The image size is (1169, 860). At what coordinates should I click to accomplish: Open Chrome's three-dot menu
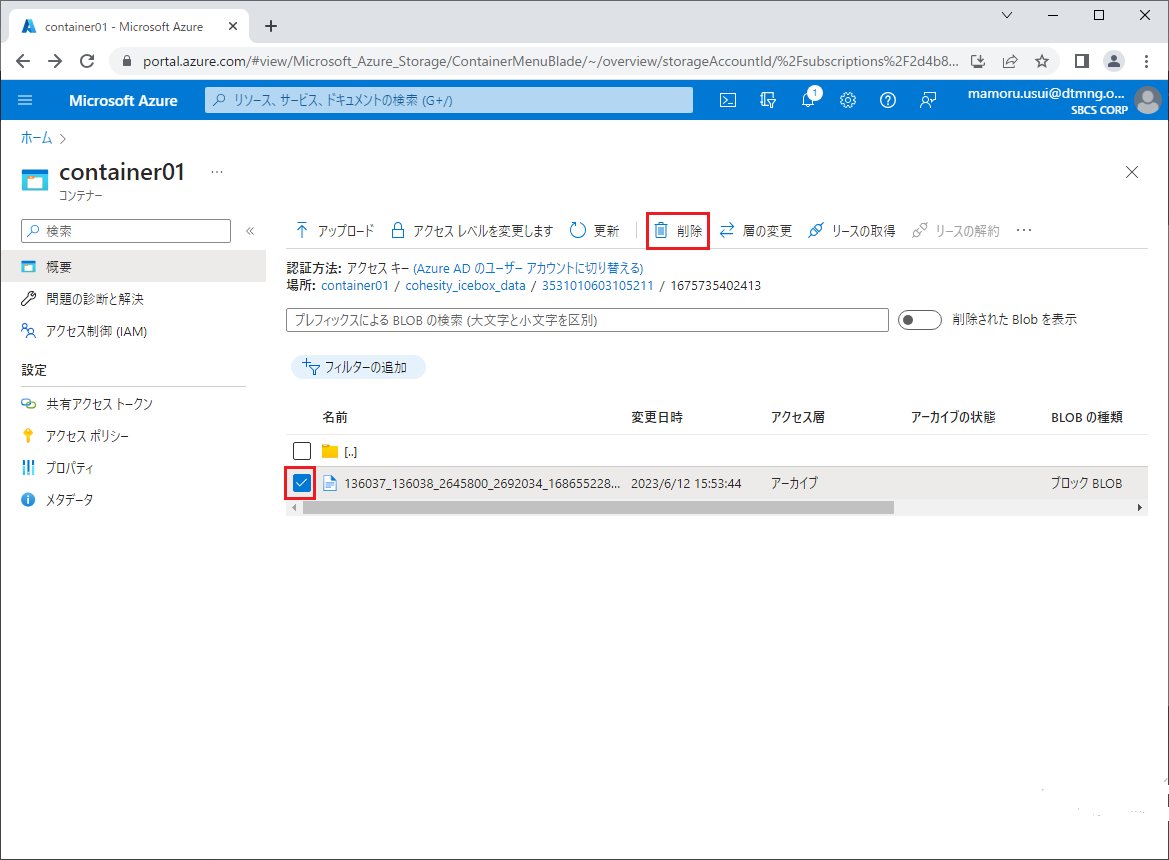coord(1147,61)
